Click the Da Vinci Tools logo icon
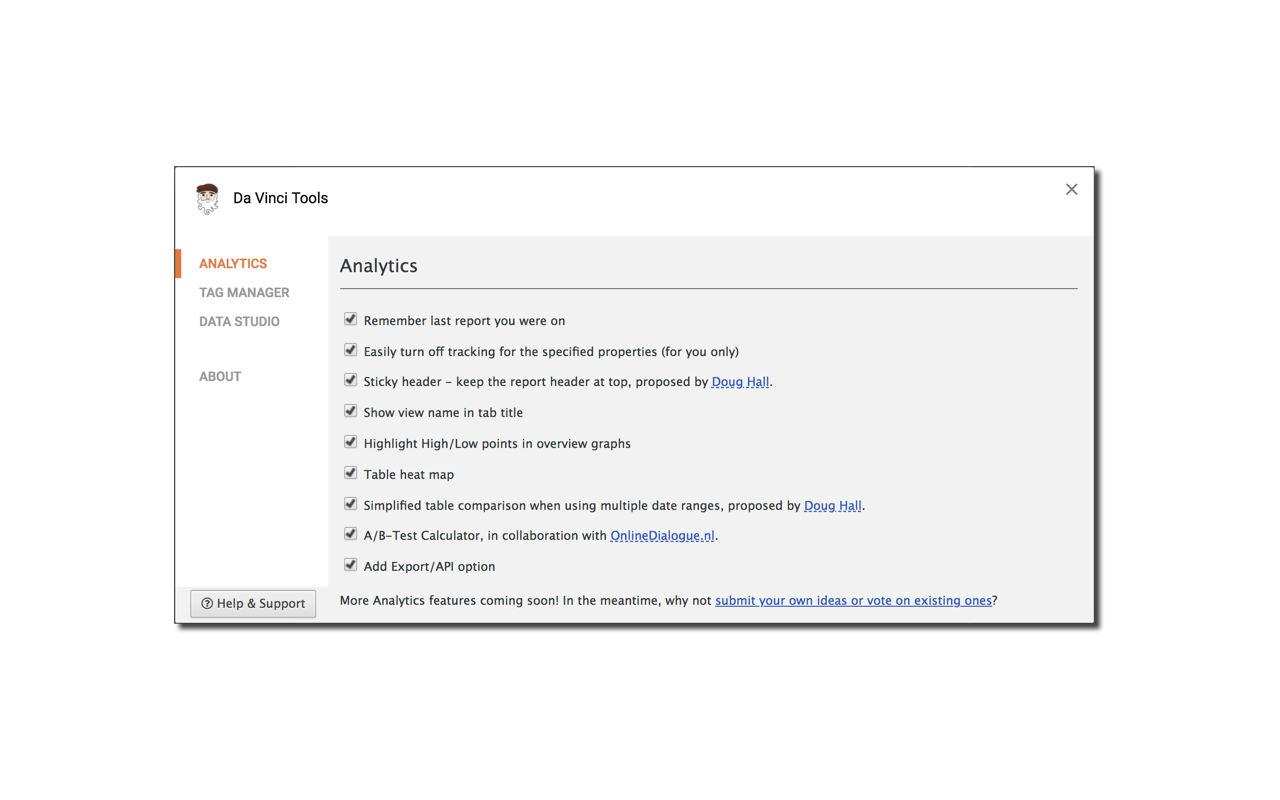 pyautogui.click(x=207, y=199)
